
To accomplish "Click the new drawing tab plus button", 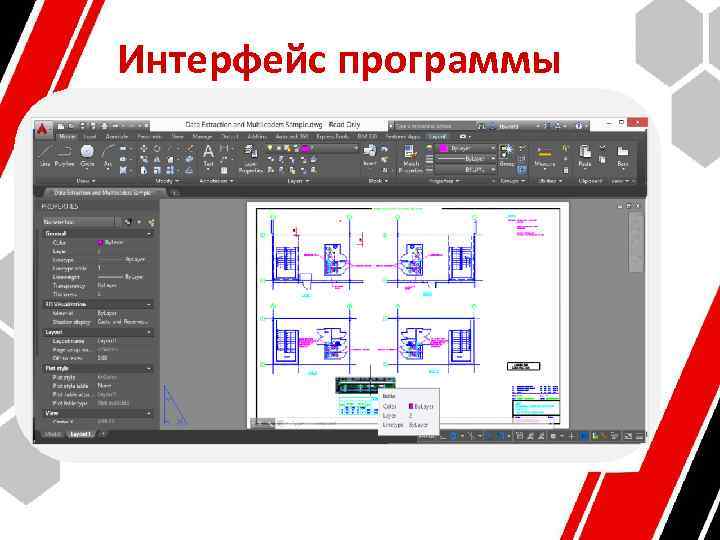I will click(x=174, y=193).
